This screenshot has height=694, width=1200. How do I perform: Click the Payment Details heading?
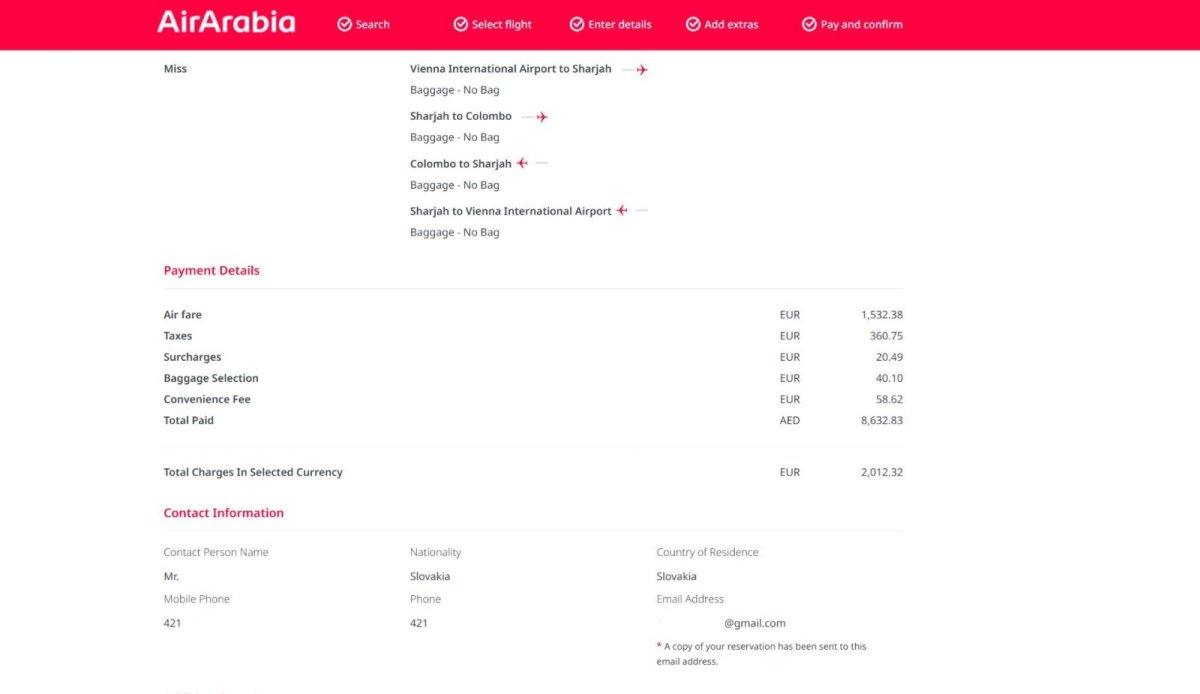click(x=211, y=270)
